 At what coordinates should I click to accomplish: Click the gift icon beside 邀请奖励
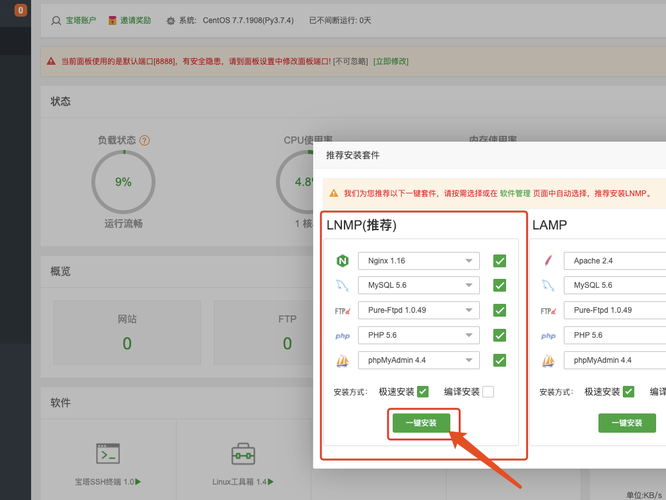click(112, 20)
